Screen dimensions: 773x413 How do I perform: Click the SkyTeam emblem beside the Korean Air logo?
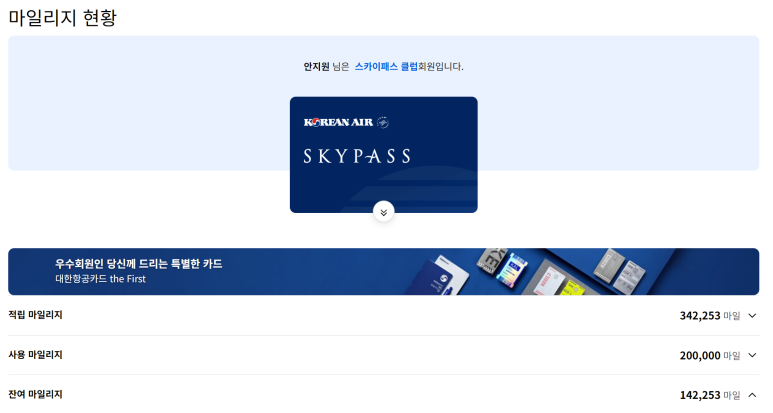tap(383, 122)
